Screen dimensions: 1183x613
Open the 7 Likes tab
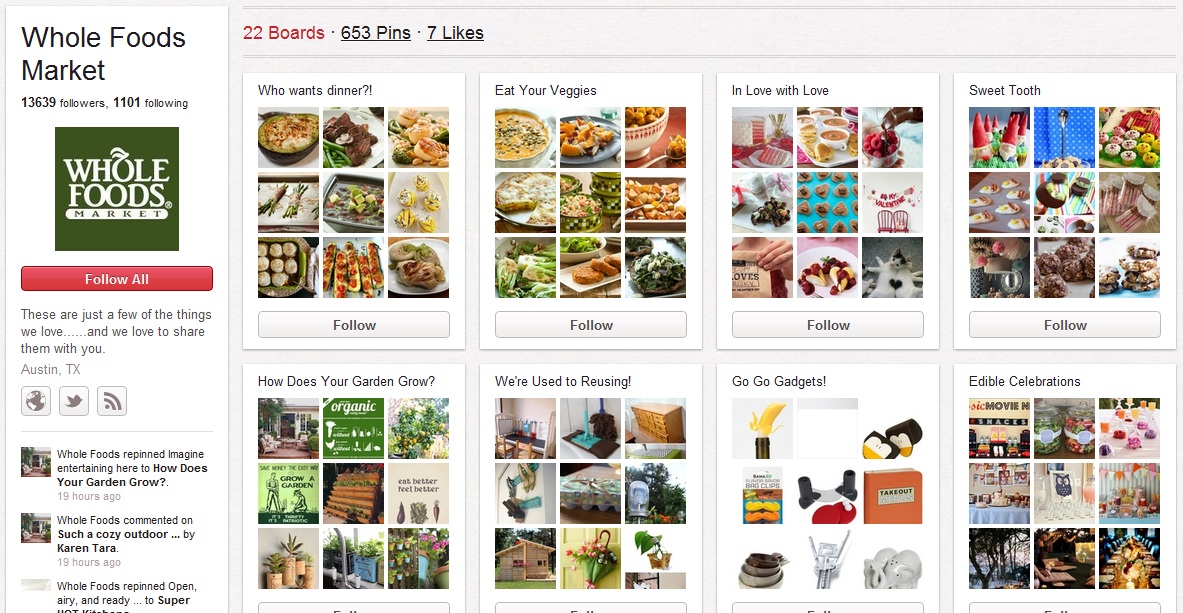click(x=455, y=33)
